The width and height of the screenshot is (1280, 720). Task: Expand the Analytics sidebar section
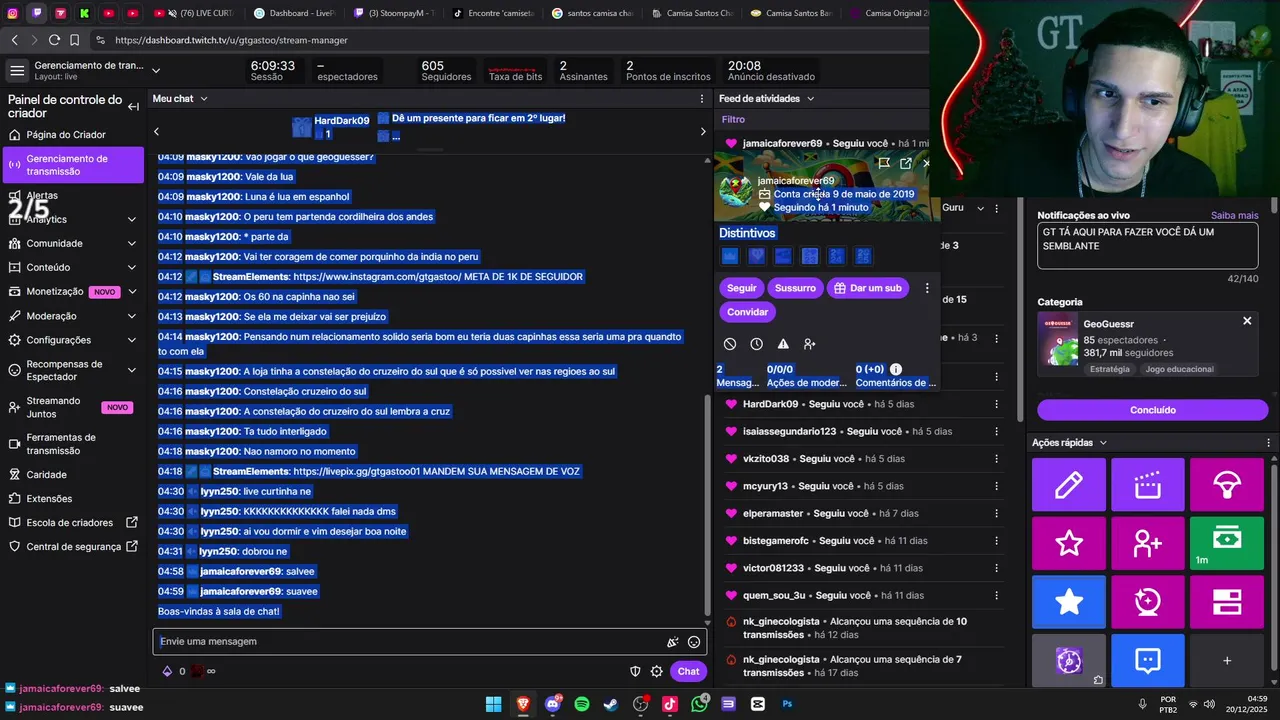132,219
